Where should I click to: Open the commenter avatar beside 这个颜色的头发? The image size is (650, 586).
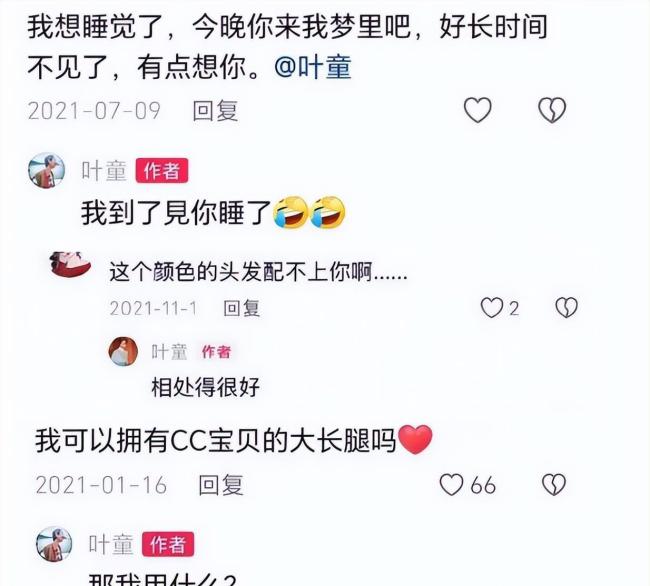click(70, 264)
